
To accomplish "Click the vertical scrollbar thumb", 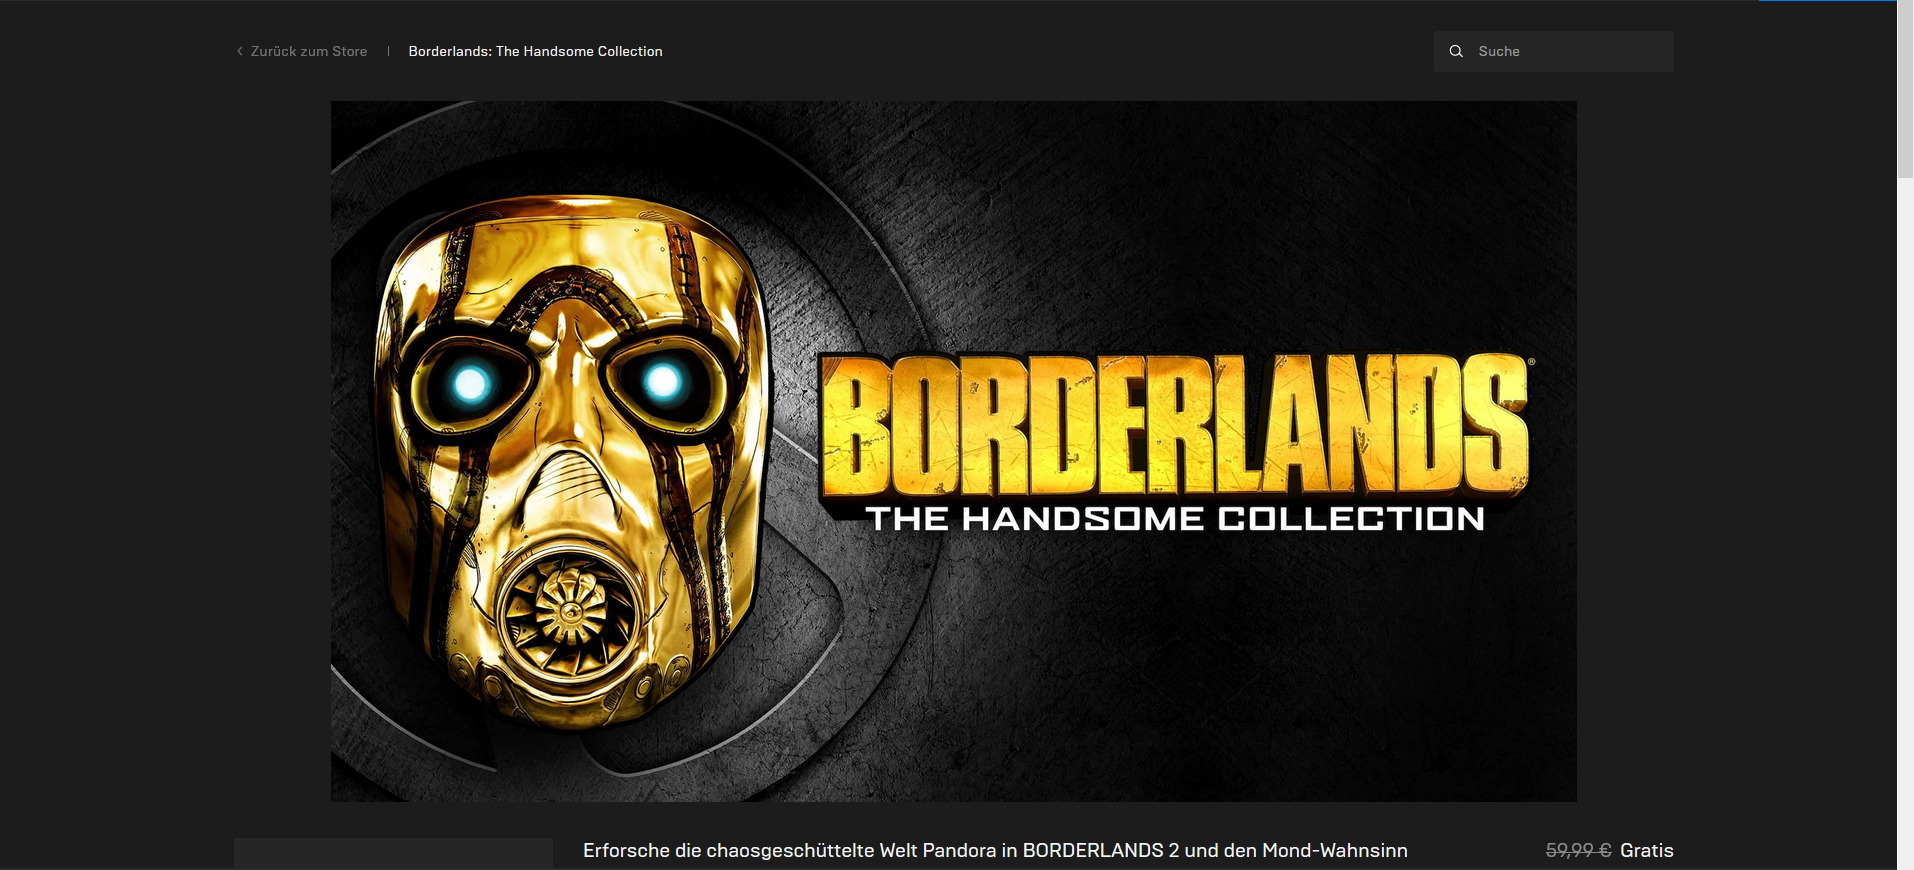I will click(1905, 90).
